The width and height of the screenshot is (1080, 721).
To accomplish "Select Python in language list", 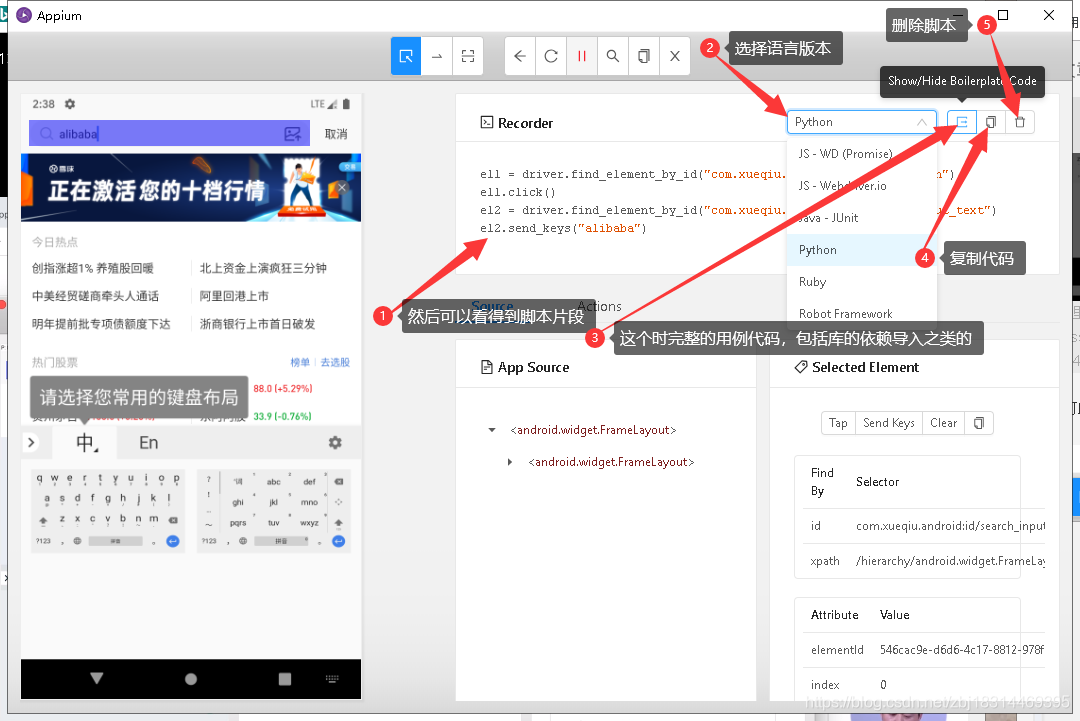I will click(862, 250).
